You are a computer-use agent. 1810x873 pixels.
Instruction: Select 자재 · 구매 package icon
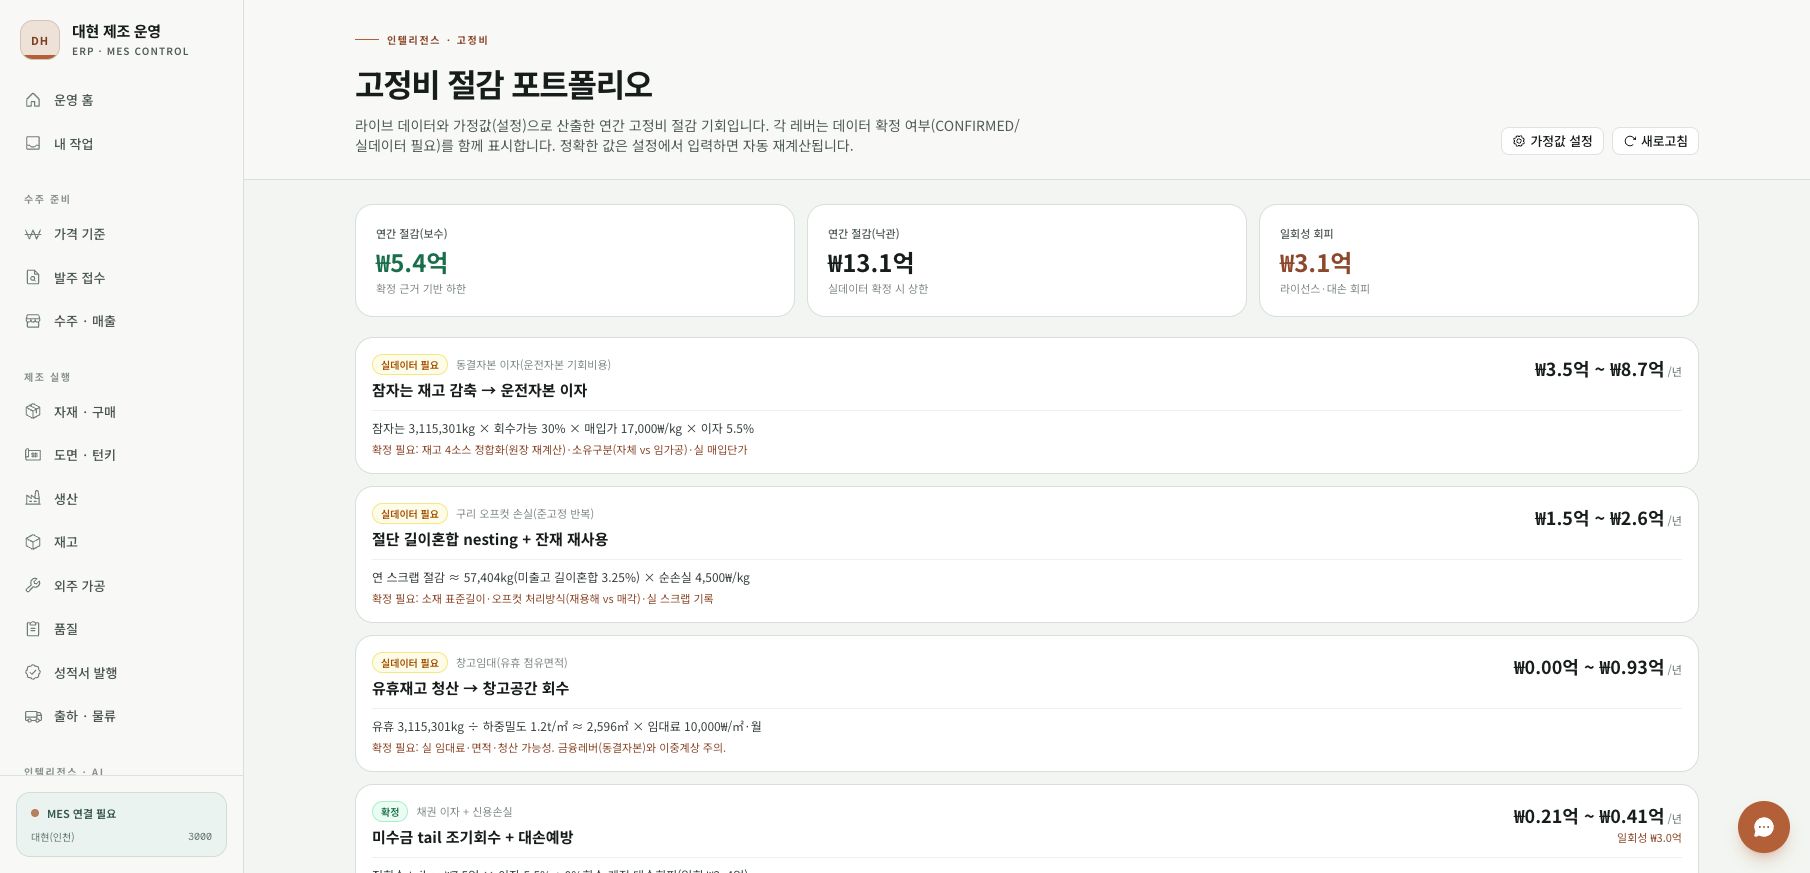tap(33, 412)
